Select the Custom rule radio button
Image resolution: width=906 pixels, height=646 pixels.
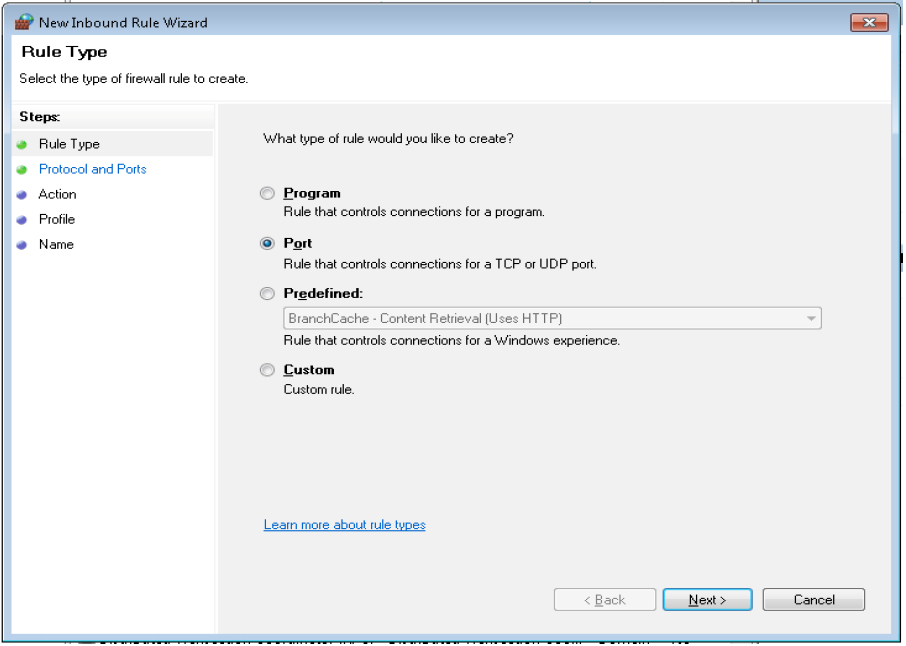click(x=267, y=370)
